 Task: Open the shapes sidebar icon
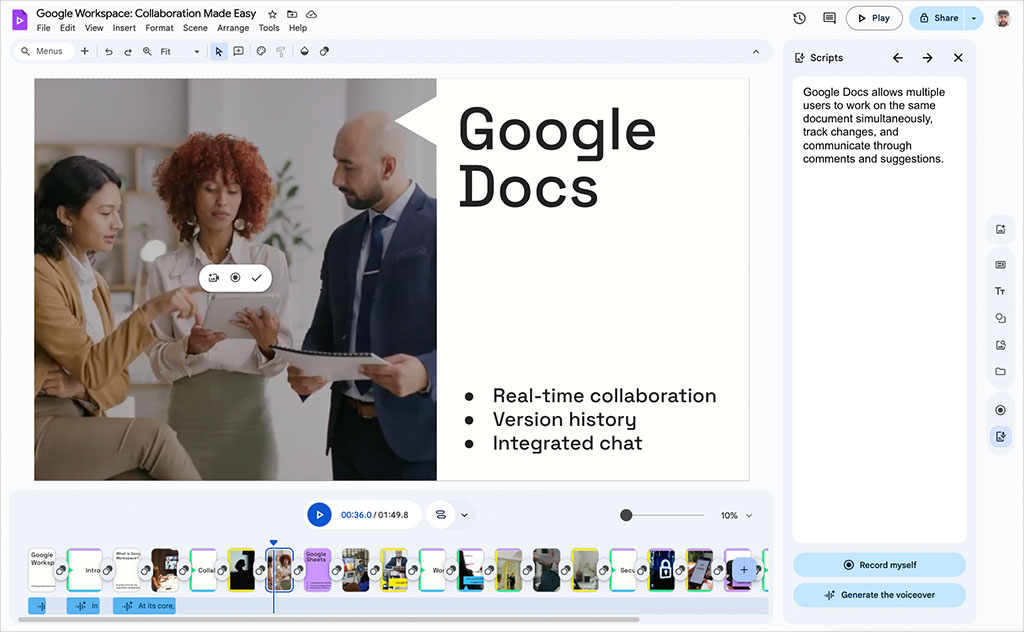coord(1000,318)
